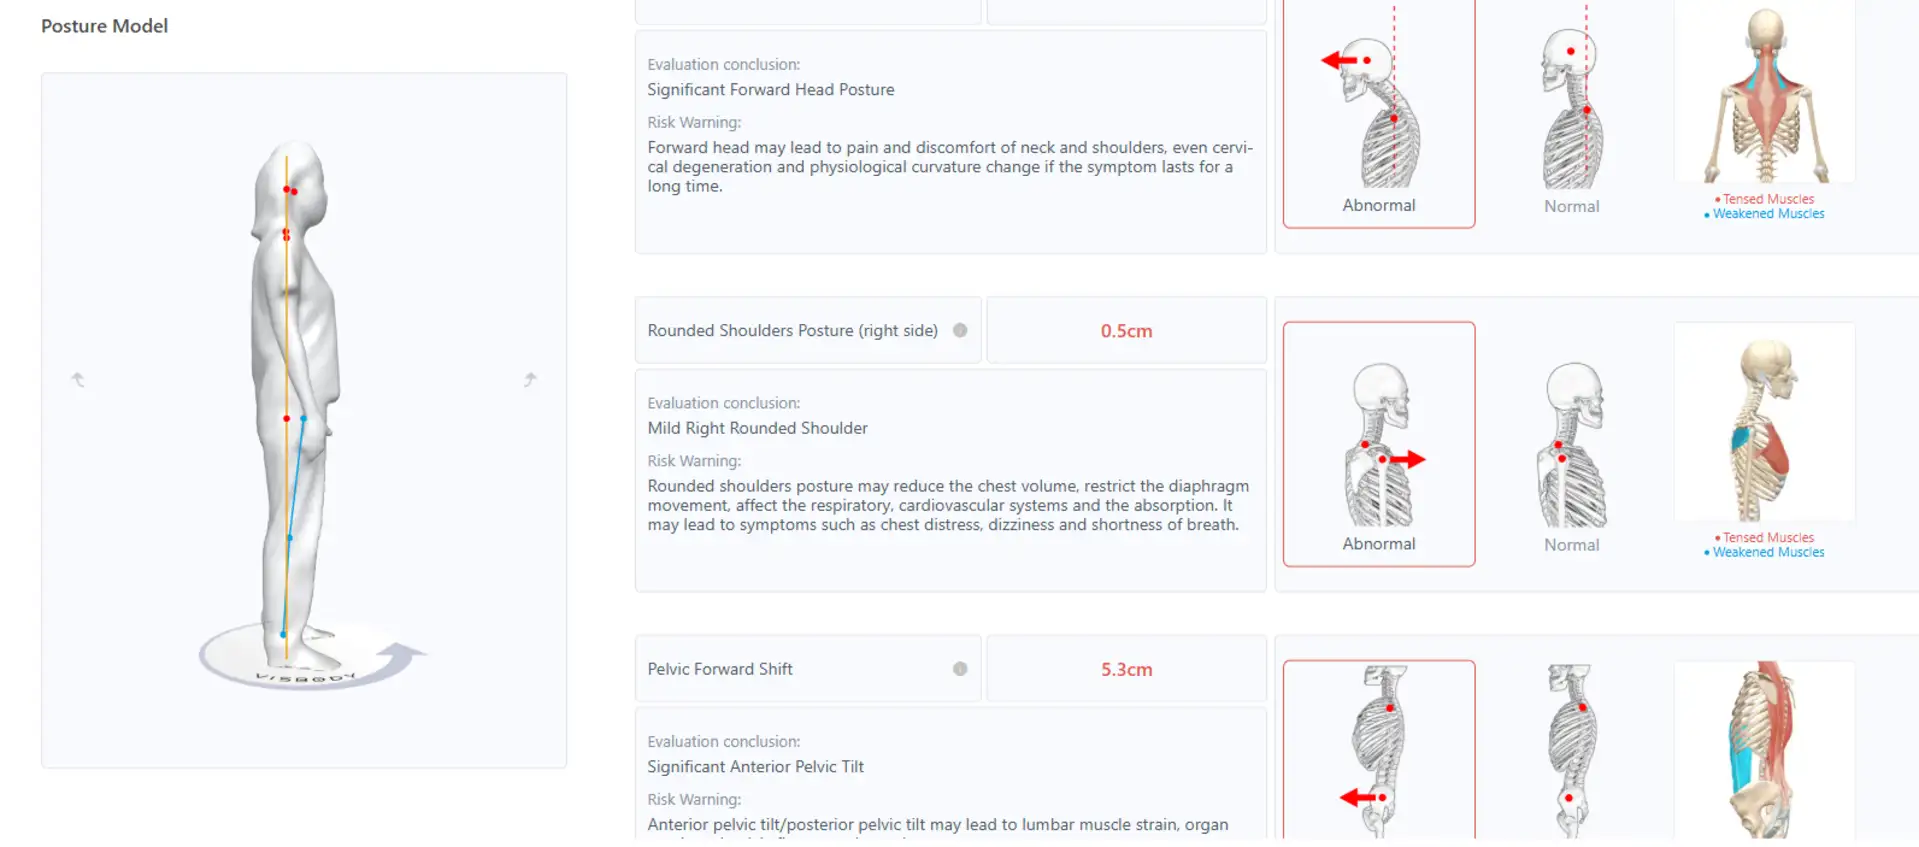Rotate posture model left with arrow

[78, 380]
